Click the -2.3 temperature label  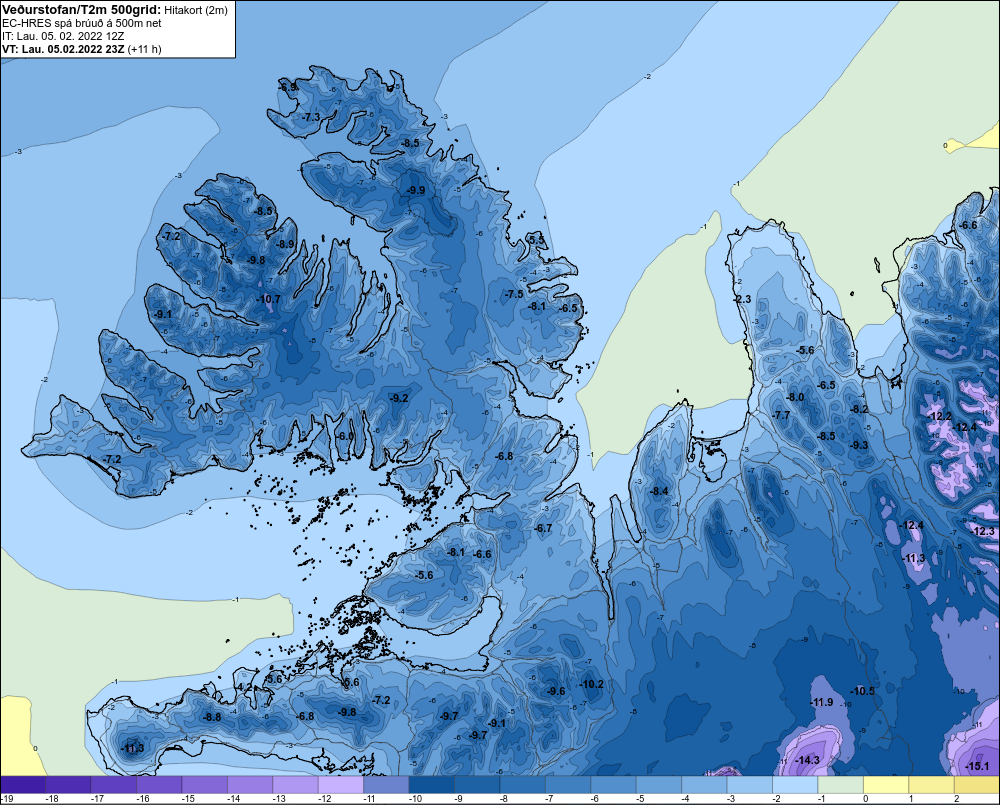742,299
